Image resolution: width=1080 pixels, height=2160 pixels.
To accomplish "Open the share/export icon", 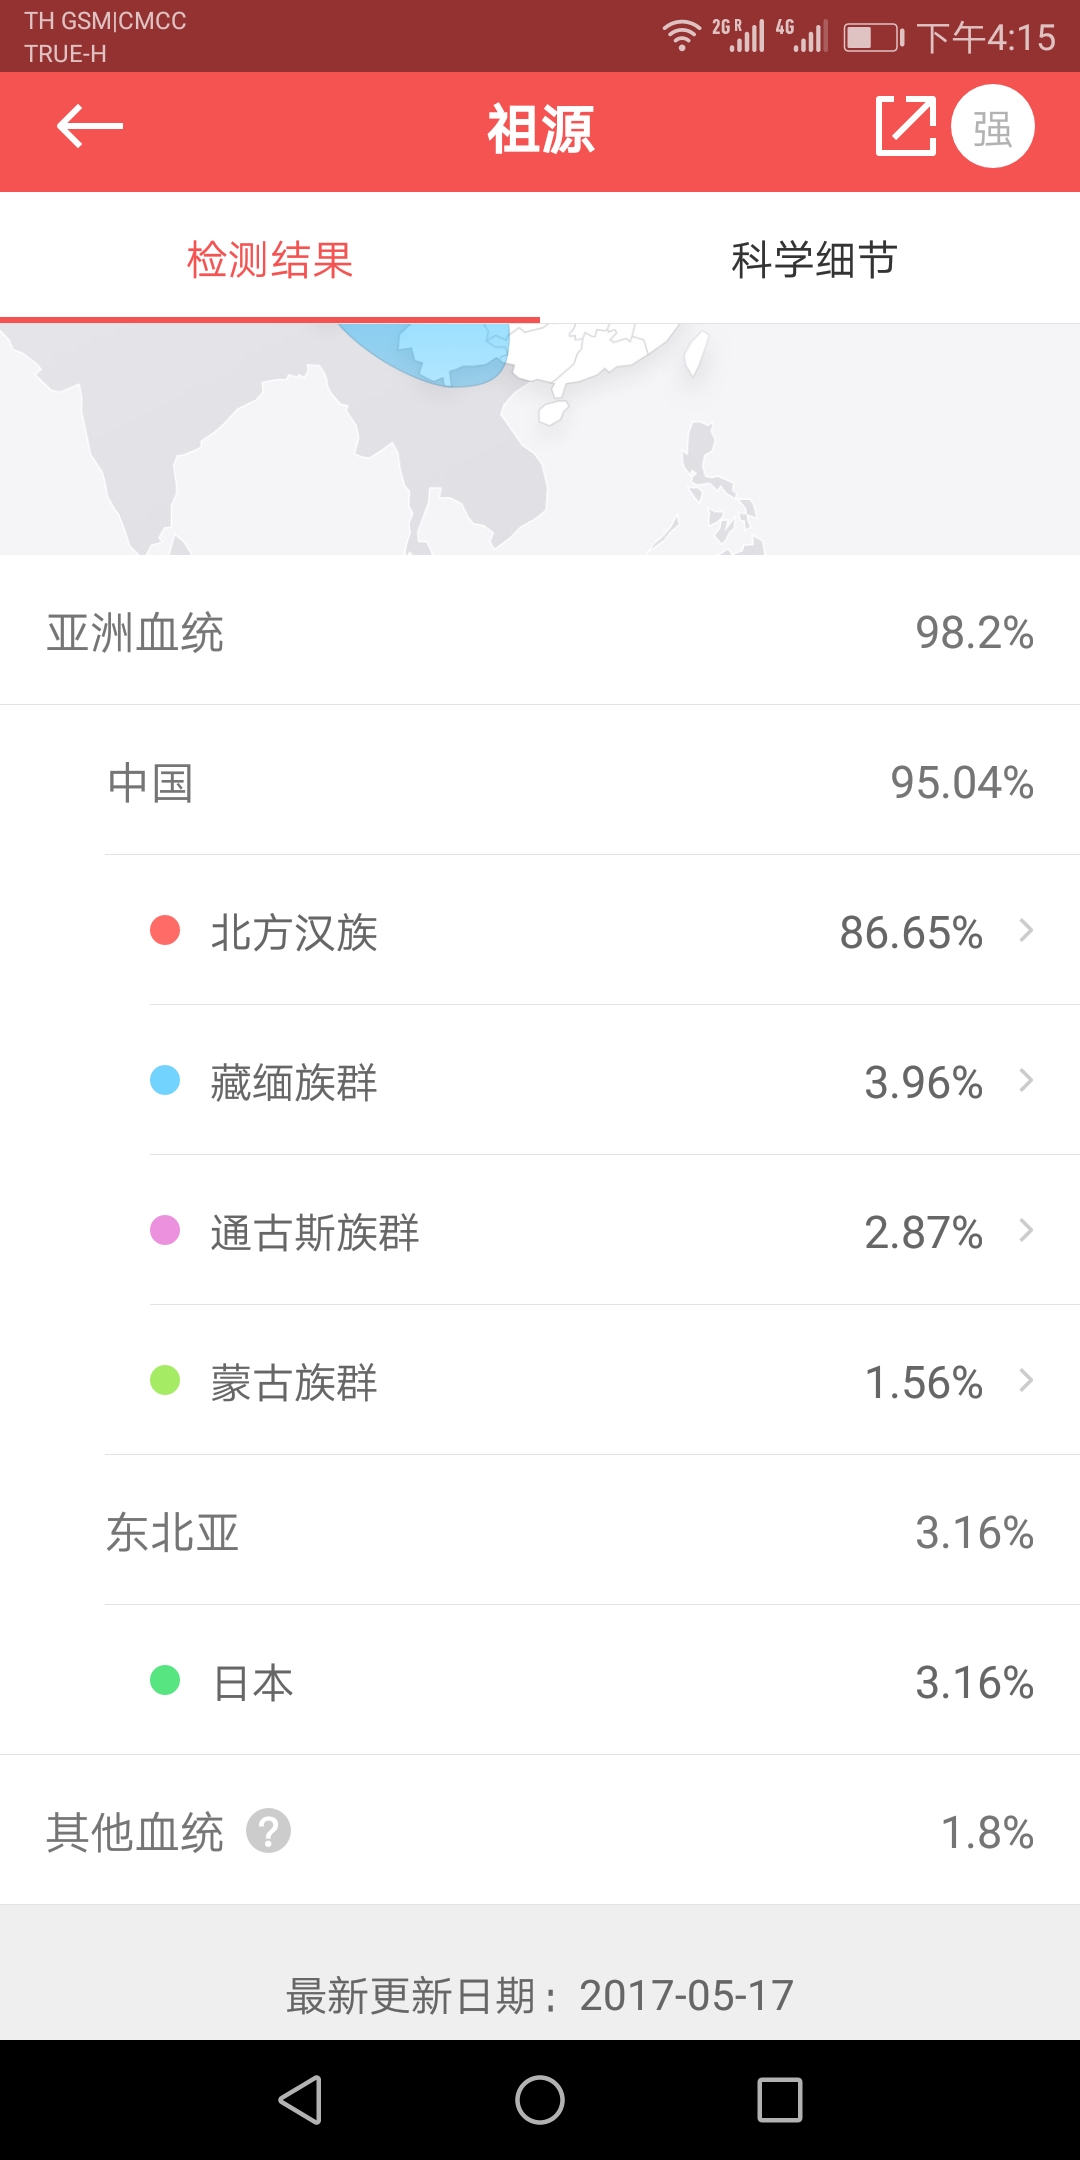I will pos(905,127).
